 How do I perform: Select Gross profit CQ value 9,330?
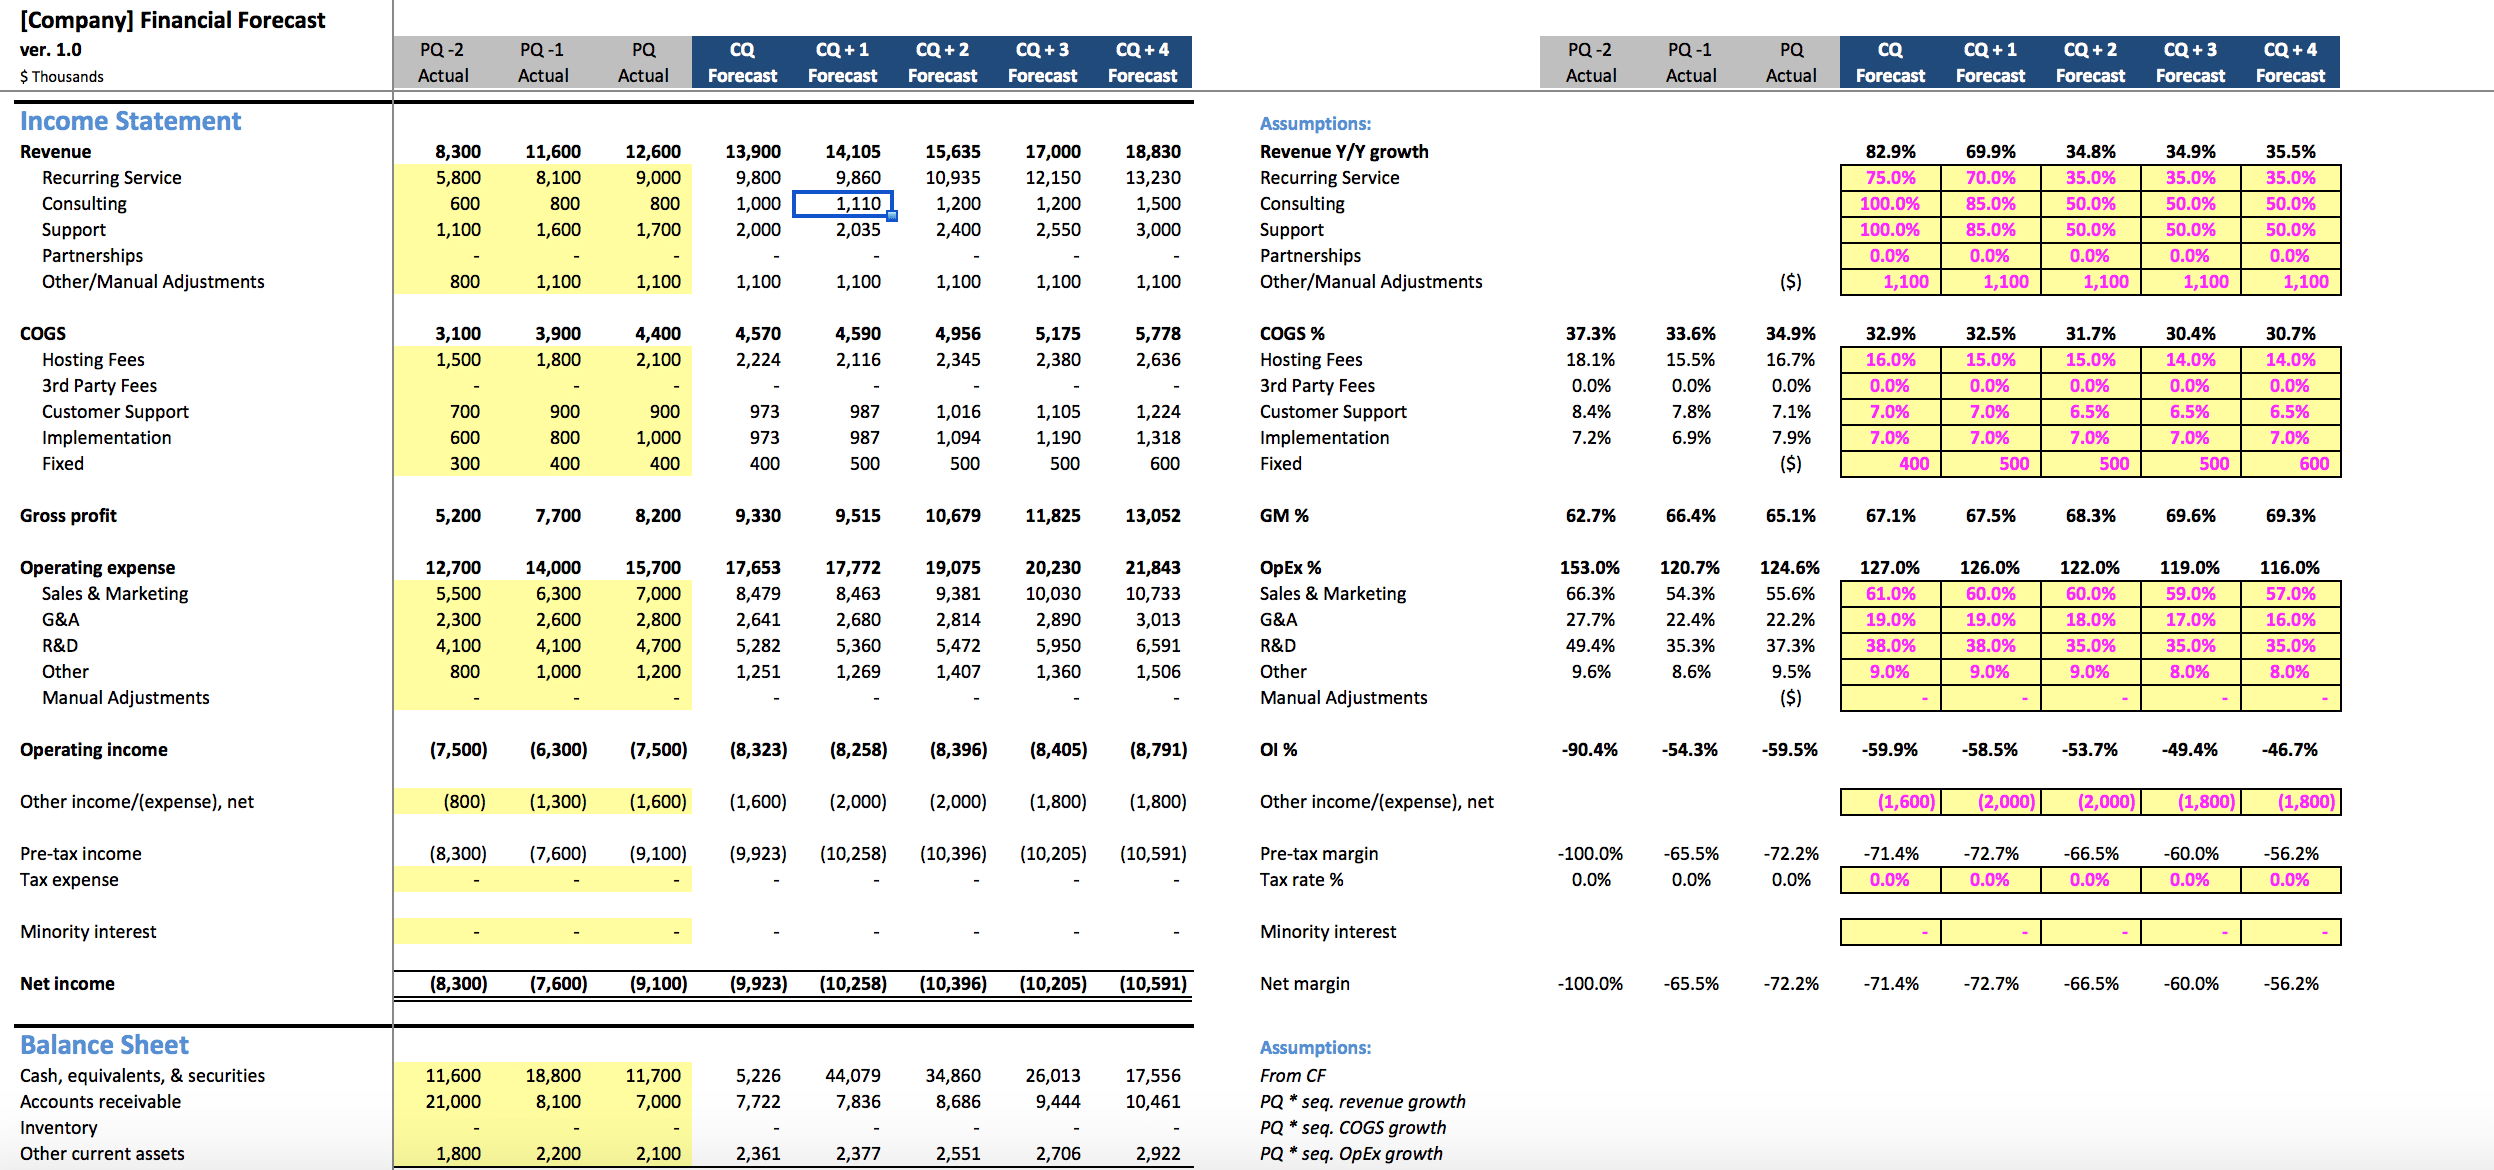pos(758,516)
